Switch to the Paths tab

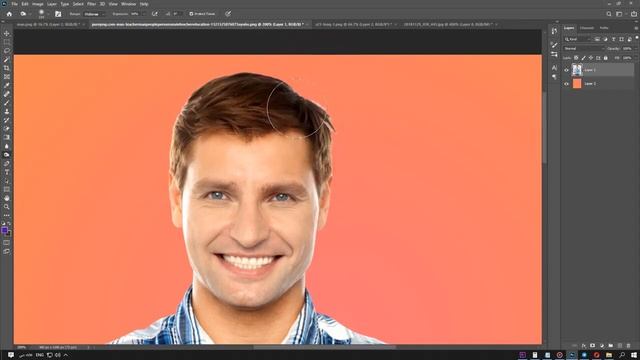point(604,28)
